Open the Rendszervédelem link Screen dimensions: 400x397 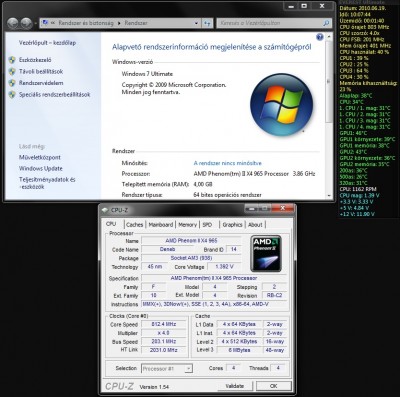tap(41, 83)
